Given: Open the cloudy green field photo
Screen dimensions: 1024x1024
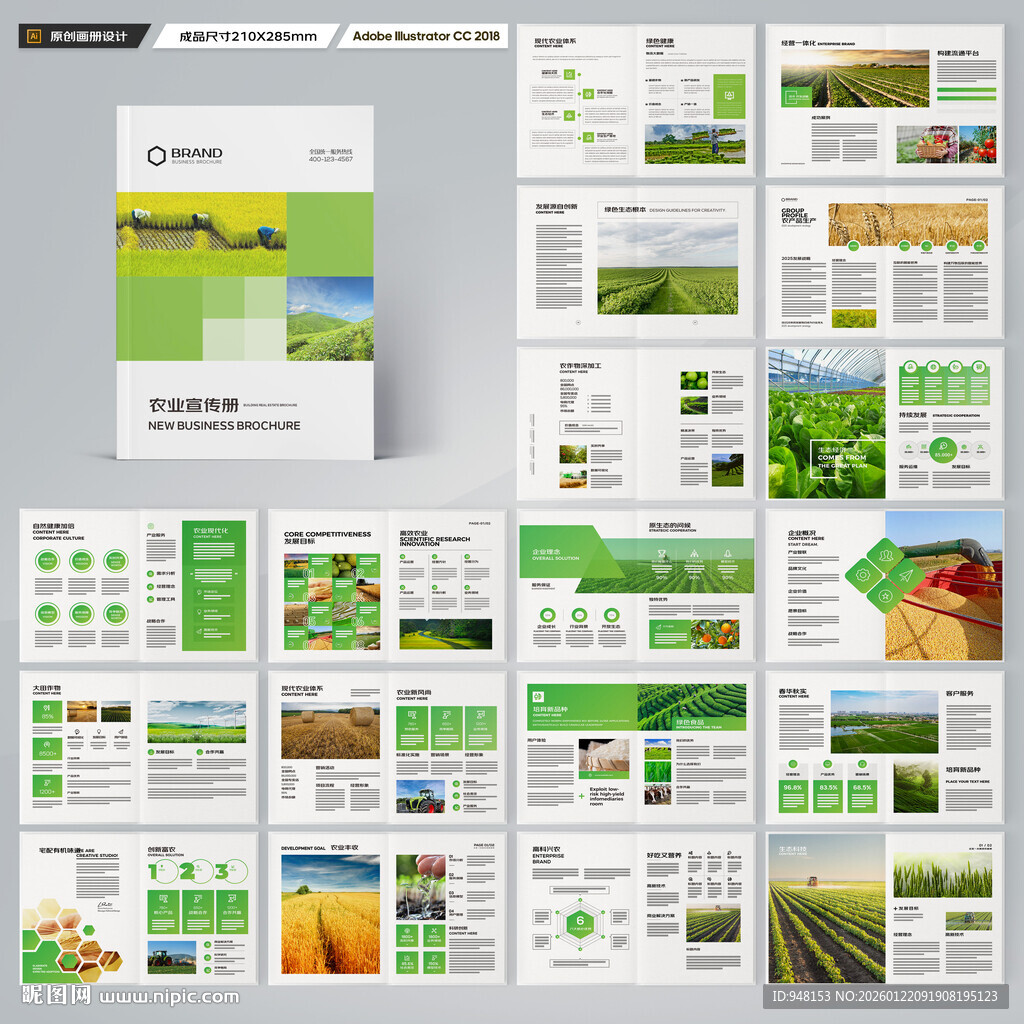Looking at the screenshot, I should click(667, 268).
